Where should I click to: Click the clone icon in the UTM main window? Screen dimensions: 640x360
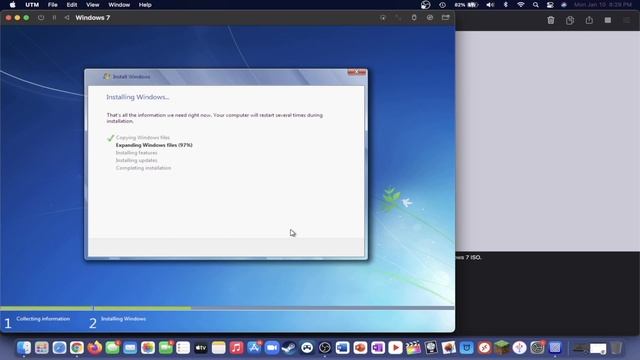(x=570, y=20)
